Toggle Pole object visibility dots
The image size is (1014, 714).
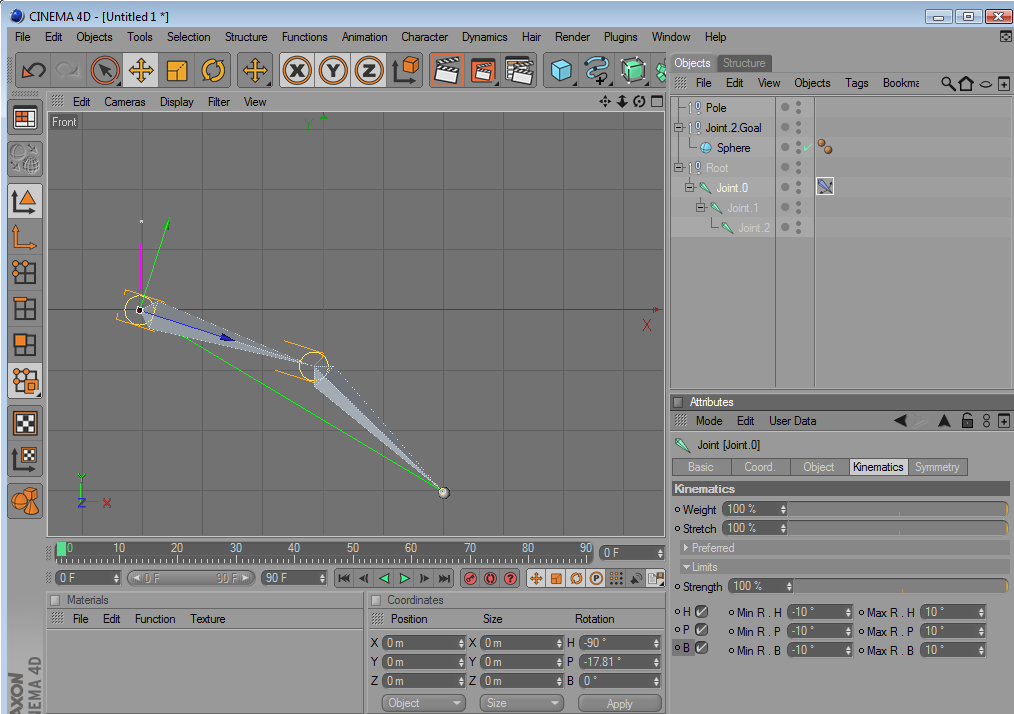[x=799, y=107]
